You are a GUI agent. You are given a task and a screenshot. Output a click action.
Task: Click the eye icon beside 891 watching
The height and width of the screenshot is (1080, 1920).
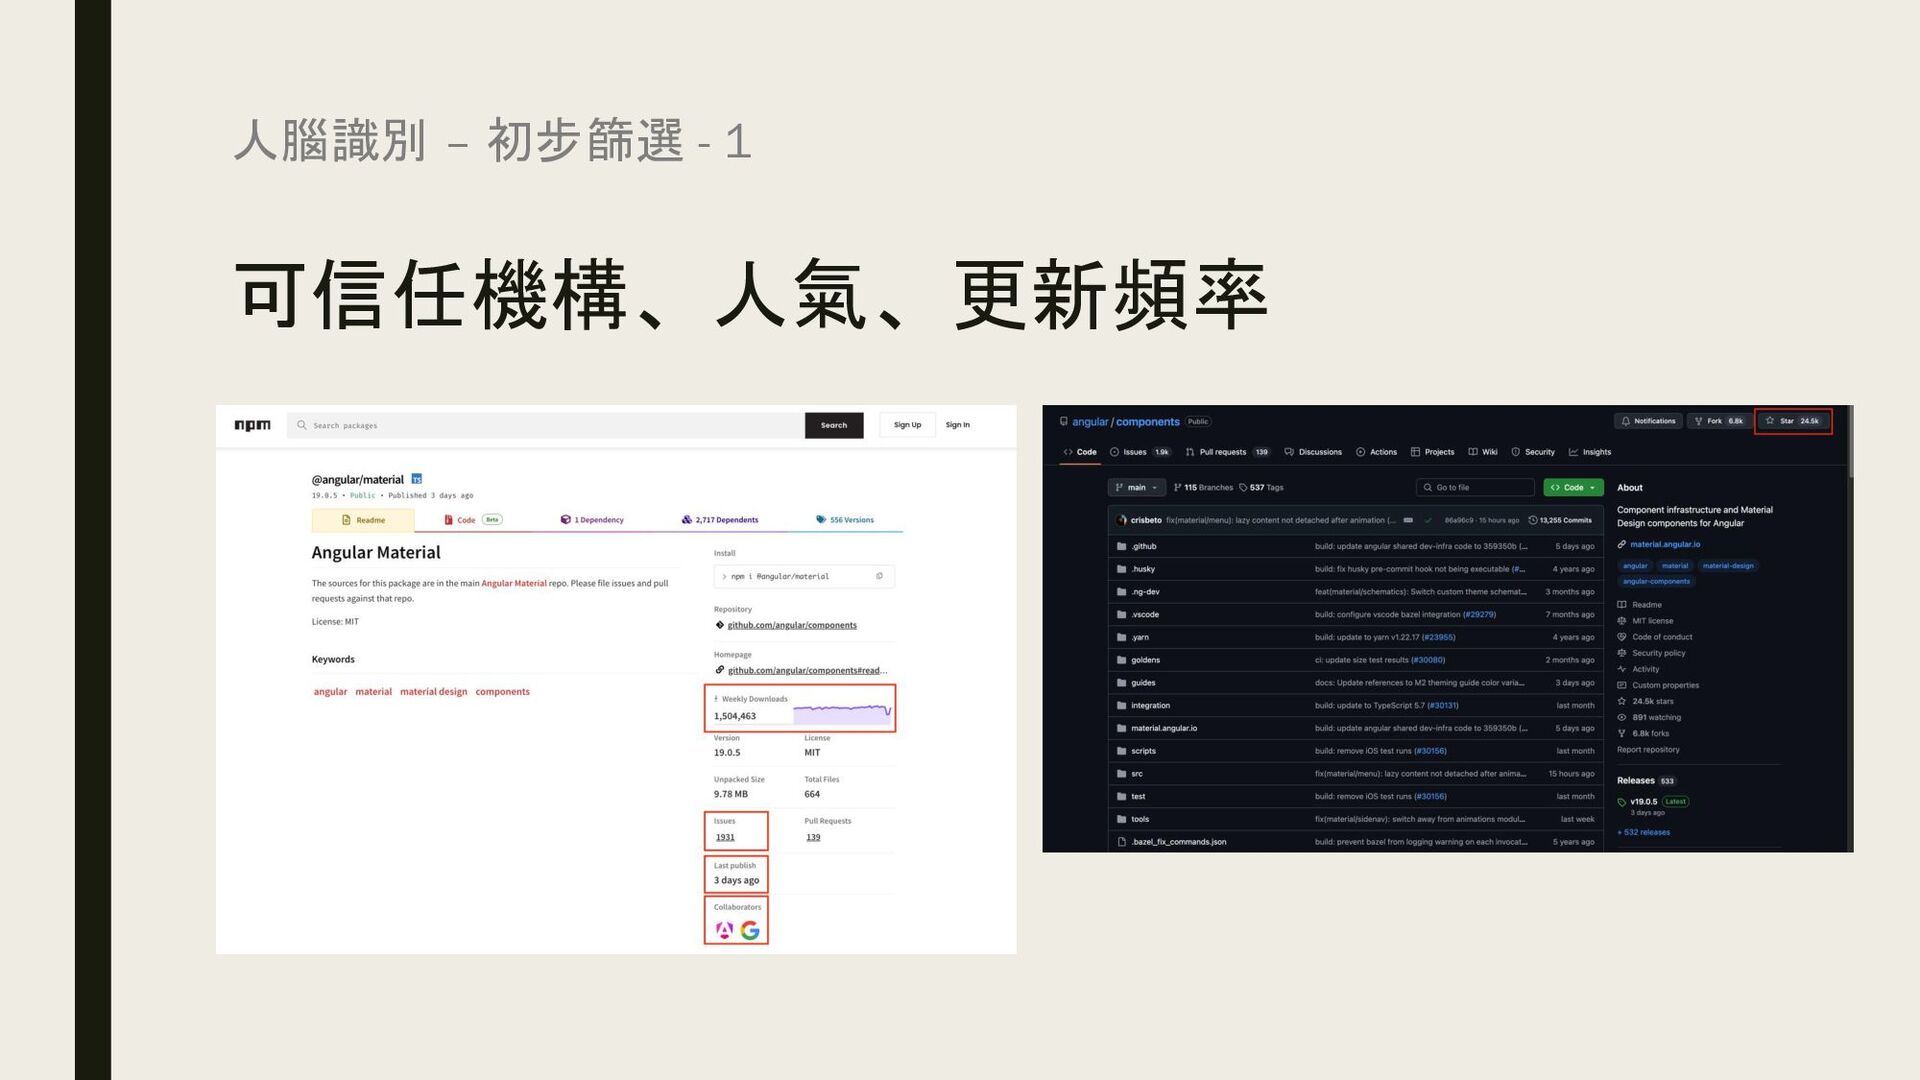1622,717
